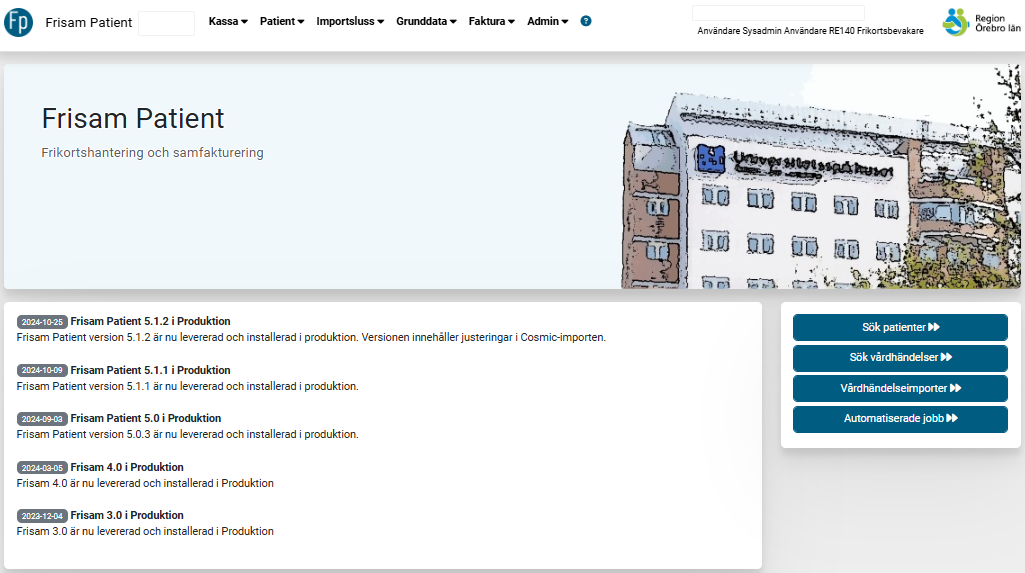Viewport: 1025px width, 573px height.
Task: Open the Faktura menu
Action: (x=492, y=21)
